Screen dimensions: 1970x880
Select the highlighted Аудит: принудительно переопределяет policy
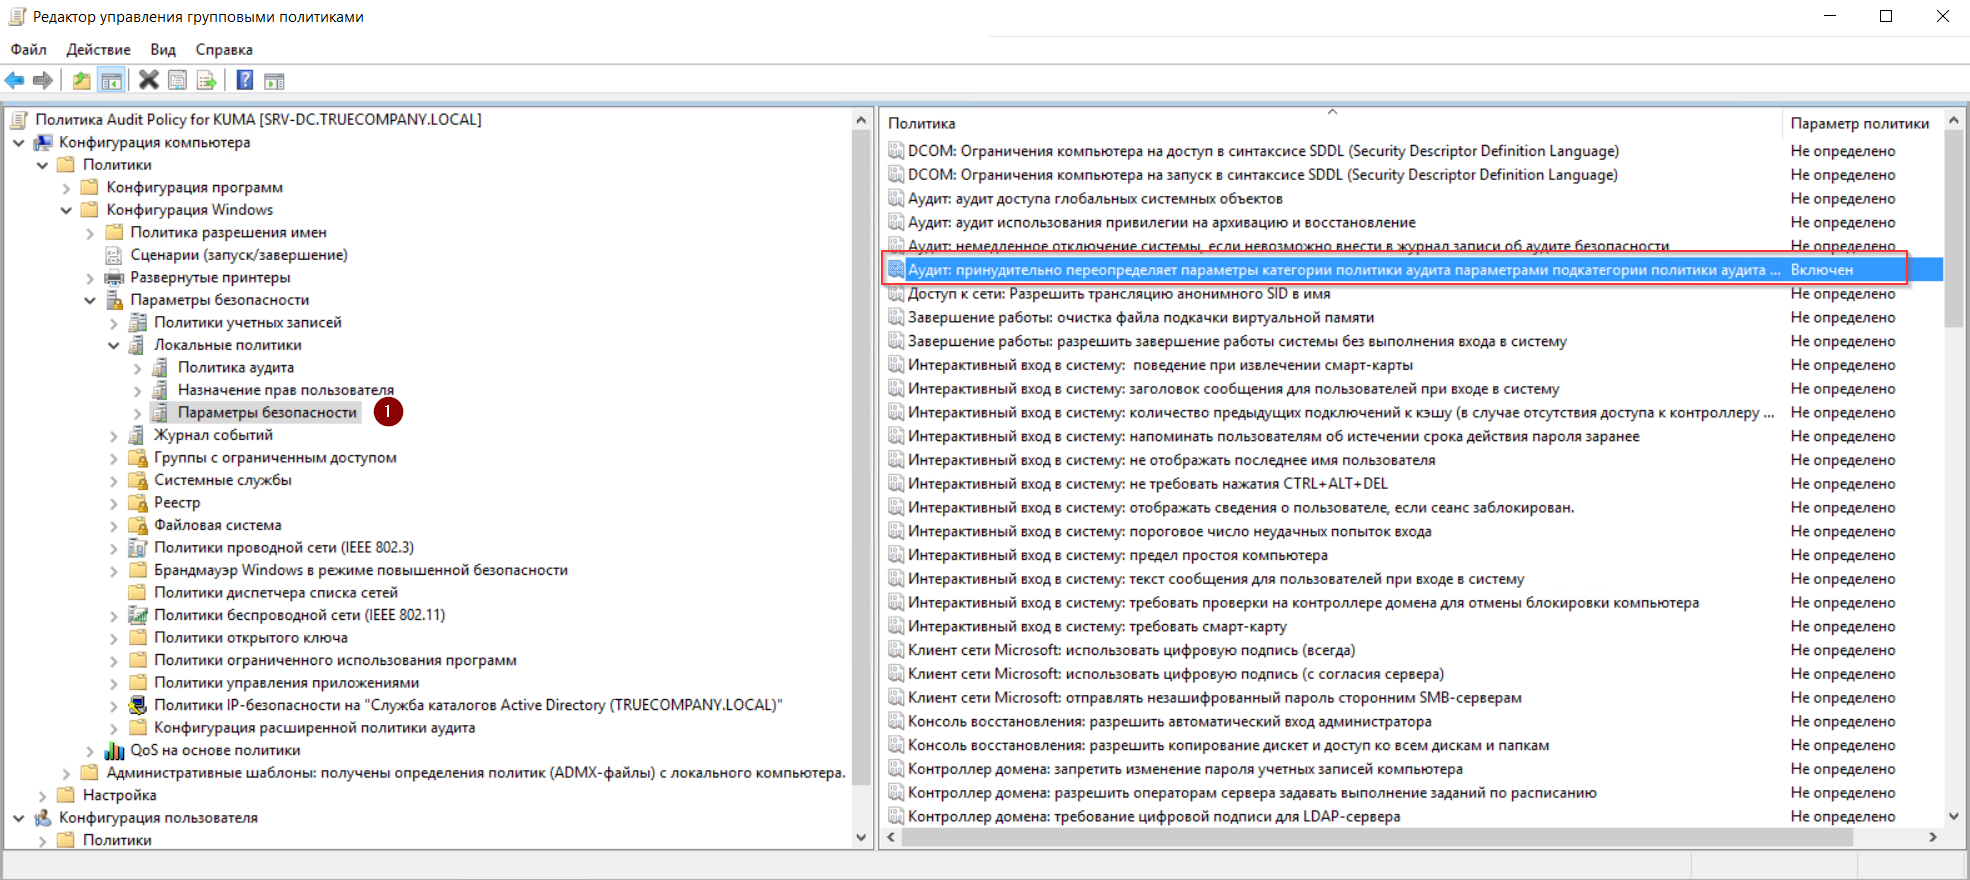click(x=1342, y=270)
